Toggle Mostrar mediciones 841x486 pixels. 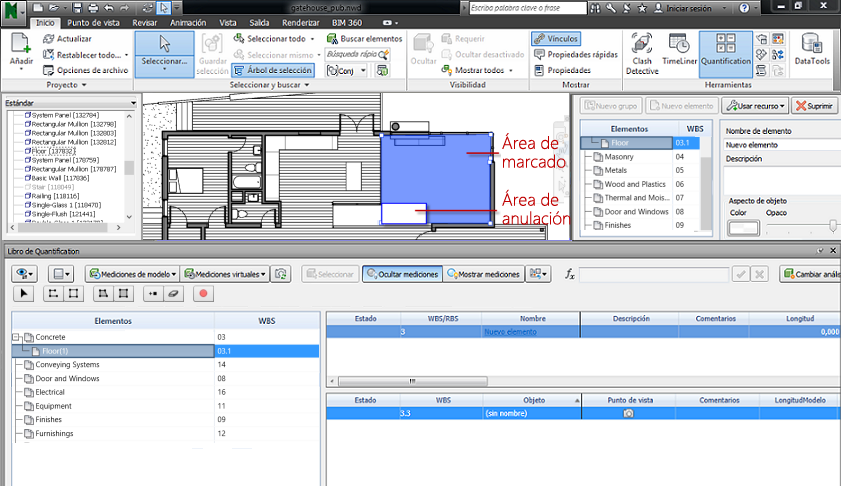tap(483, 274)
